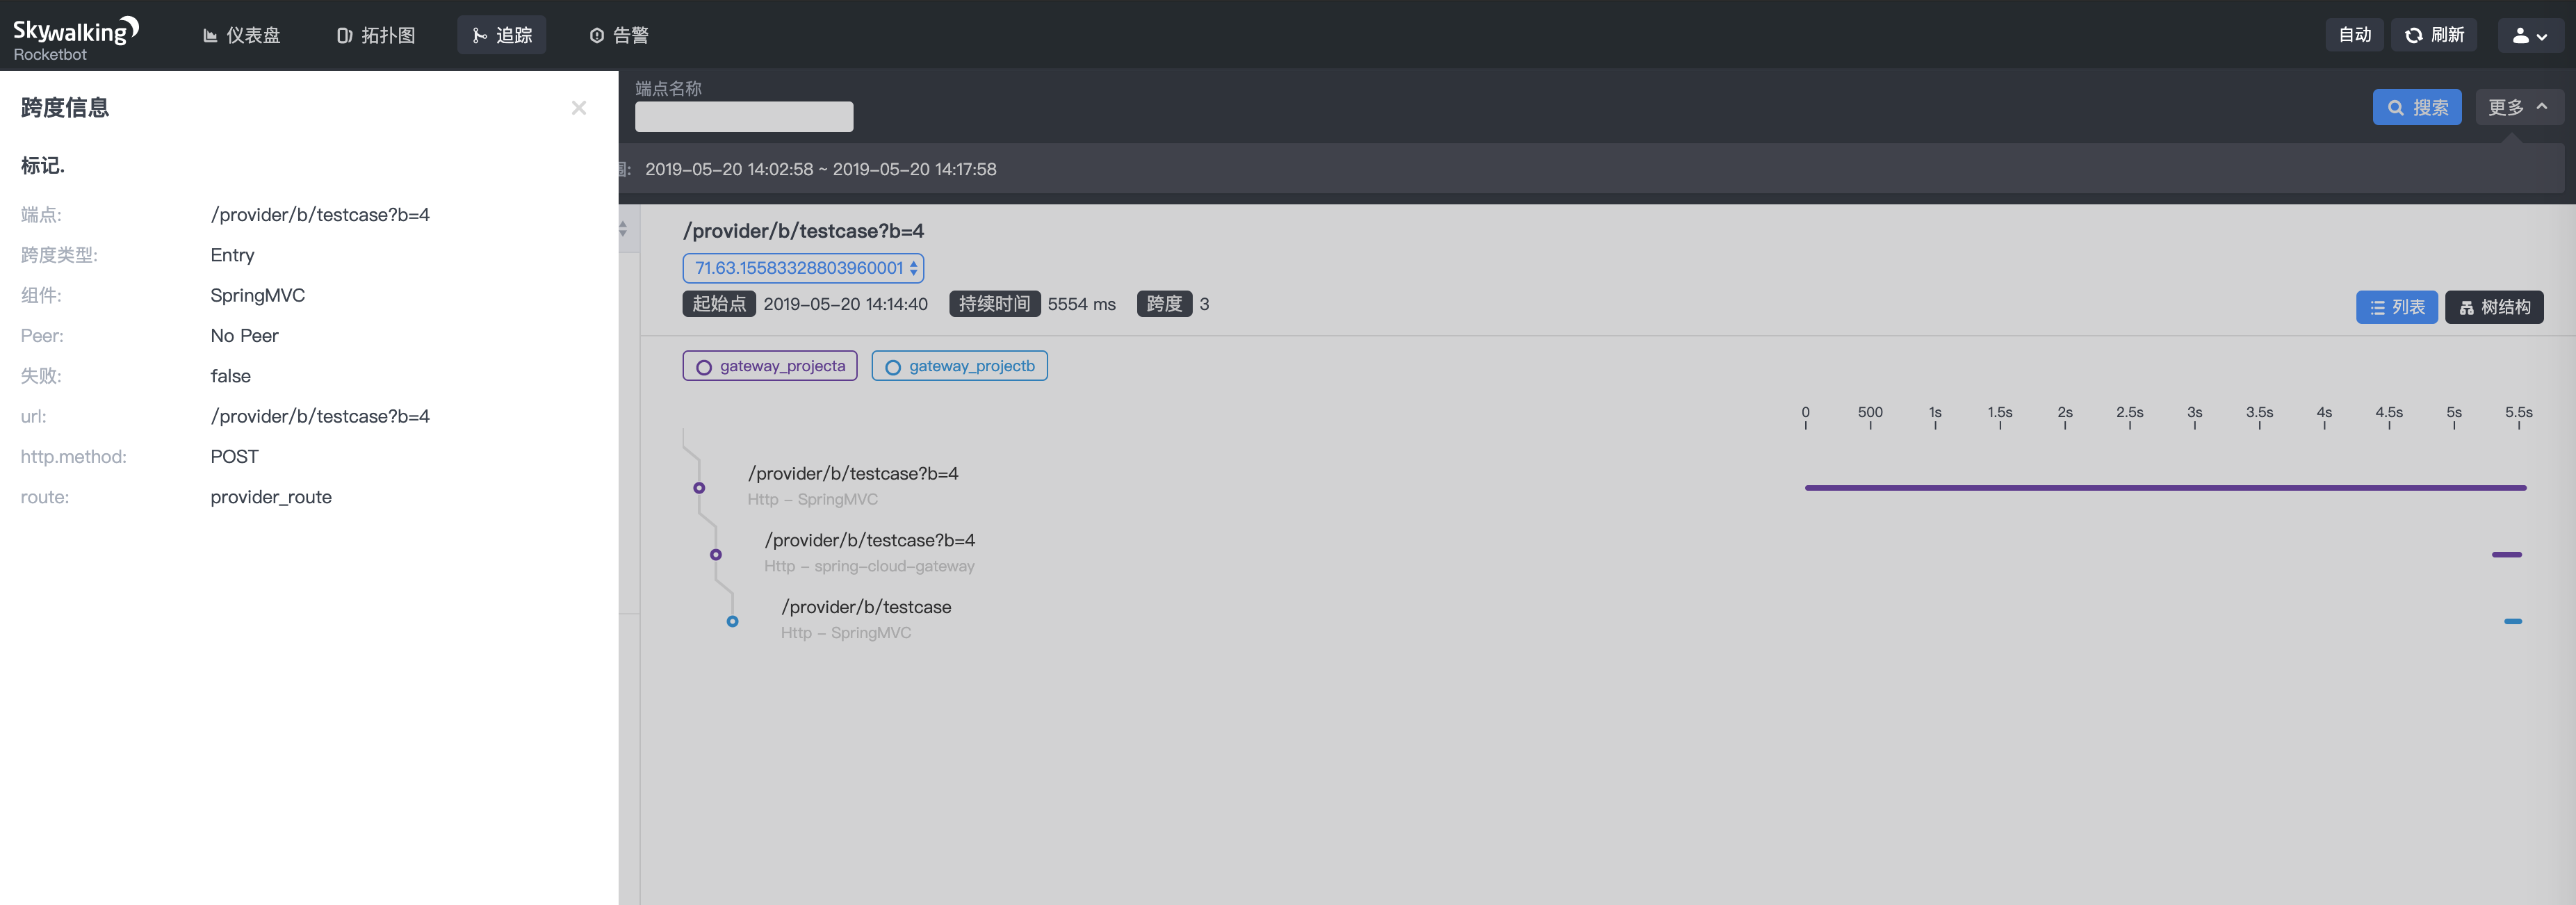2576x905 pixels.
Task: Click the 组件 value SpringMVC
Action: [258, 295]
